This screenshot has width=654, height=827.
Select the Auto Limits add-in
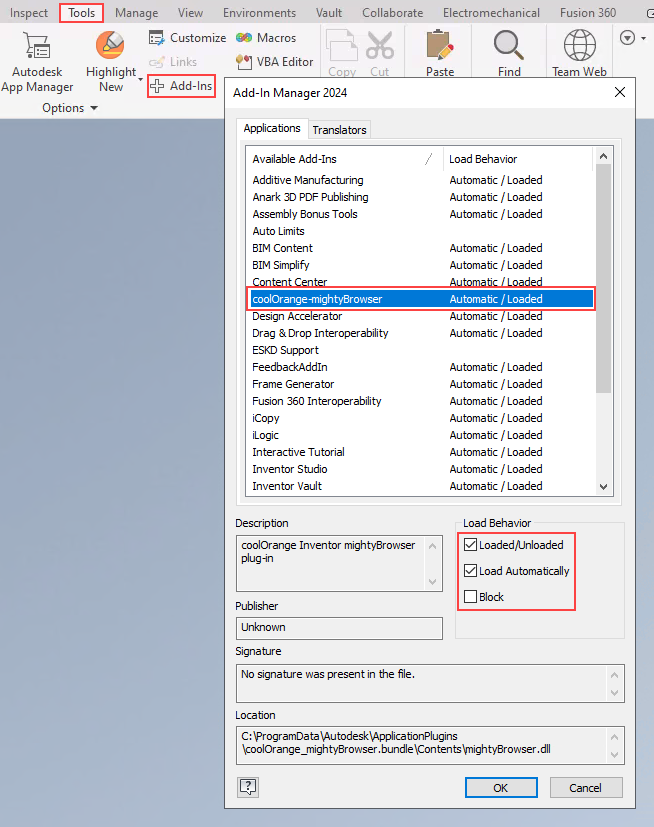pyautogui.click(x=420, y=231)
